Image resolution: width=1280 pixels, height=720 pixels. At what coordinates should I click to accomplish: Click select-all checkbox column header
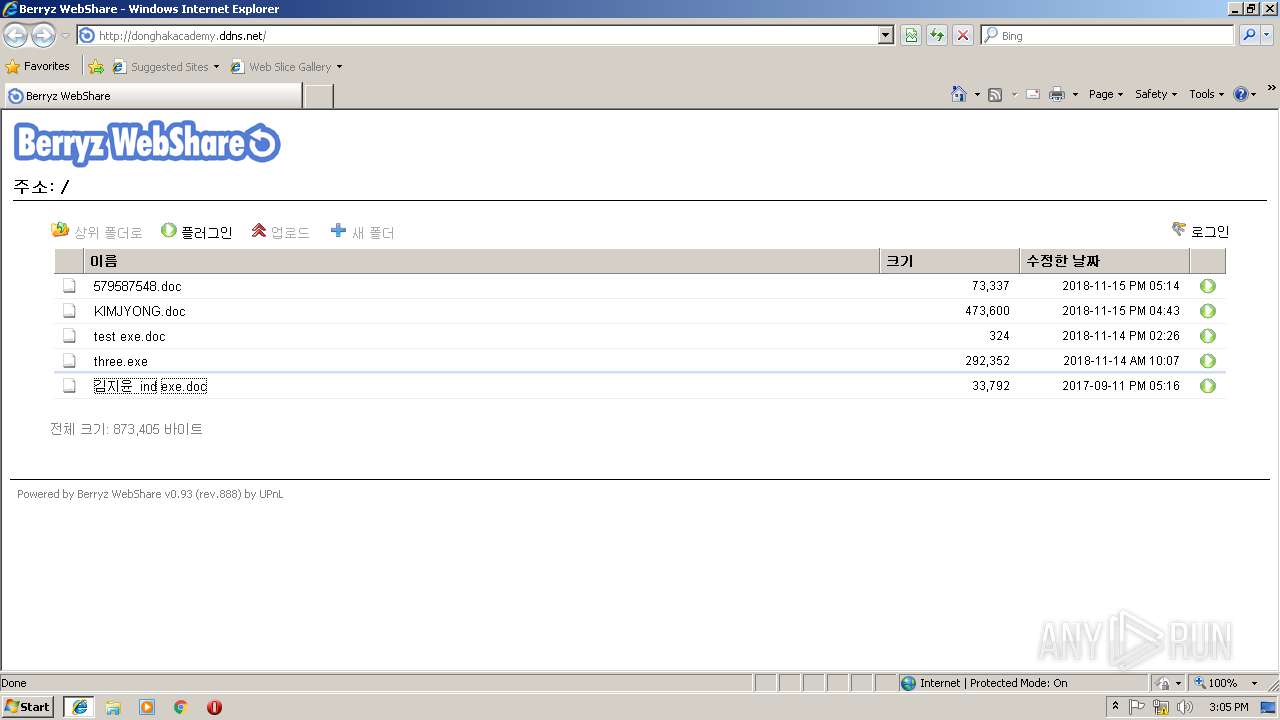69,261
